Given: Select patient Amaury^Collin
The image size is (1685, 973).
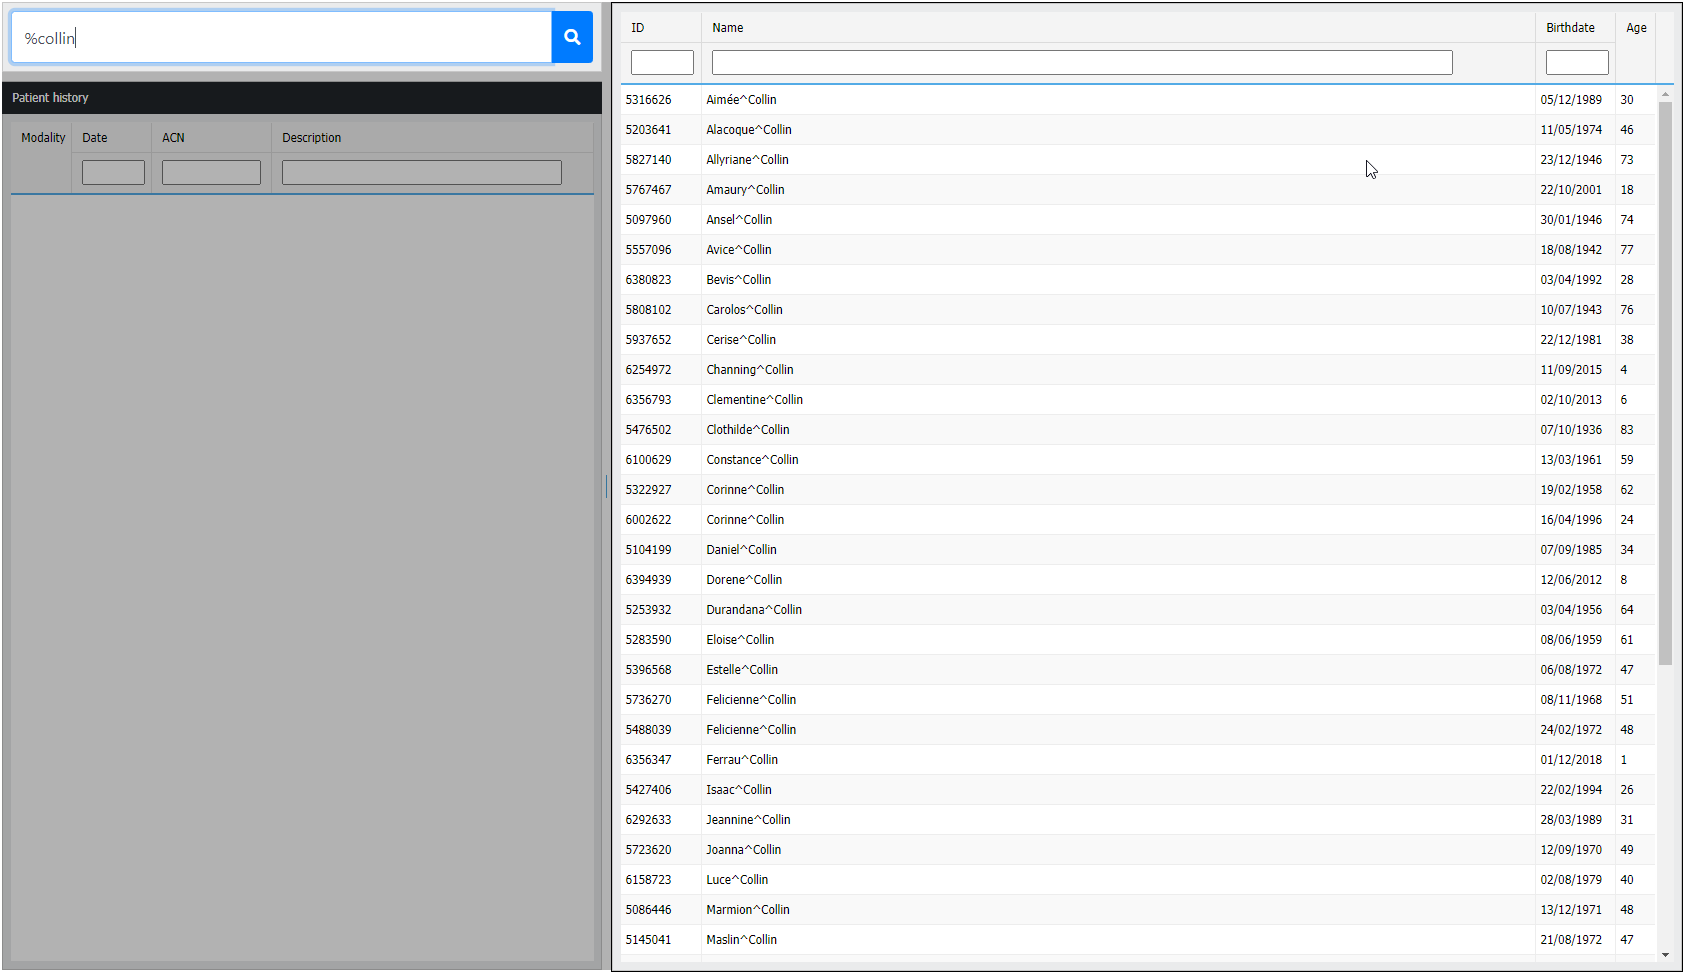Looking at the screenshot, I should (745, 190).
